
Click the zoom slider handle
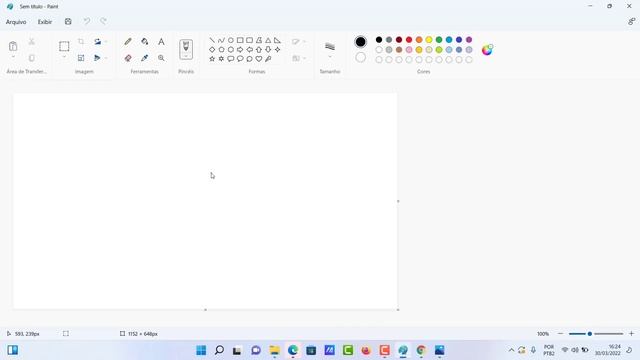(590, 334)
